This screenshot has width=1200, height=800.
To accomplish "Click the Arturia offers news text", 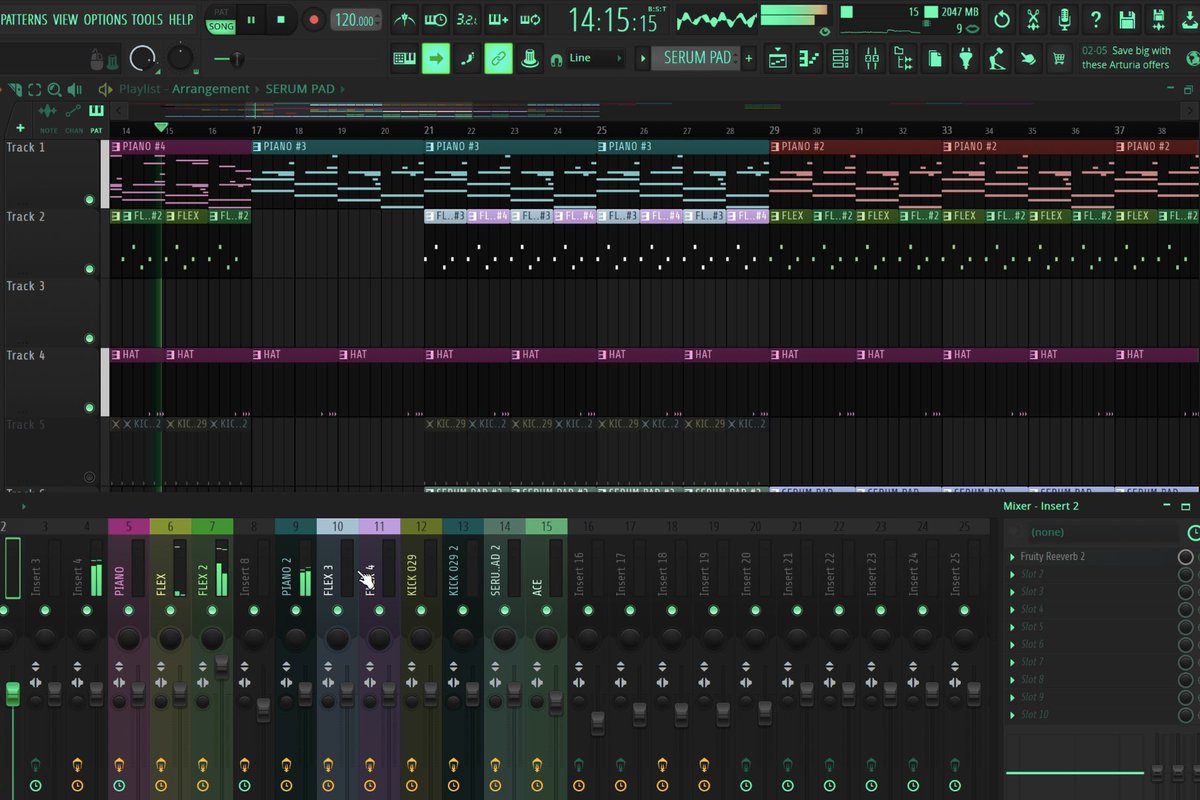I will pos(1126,58).
